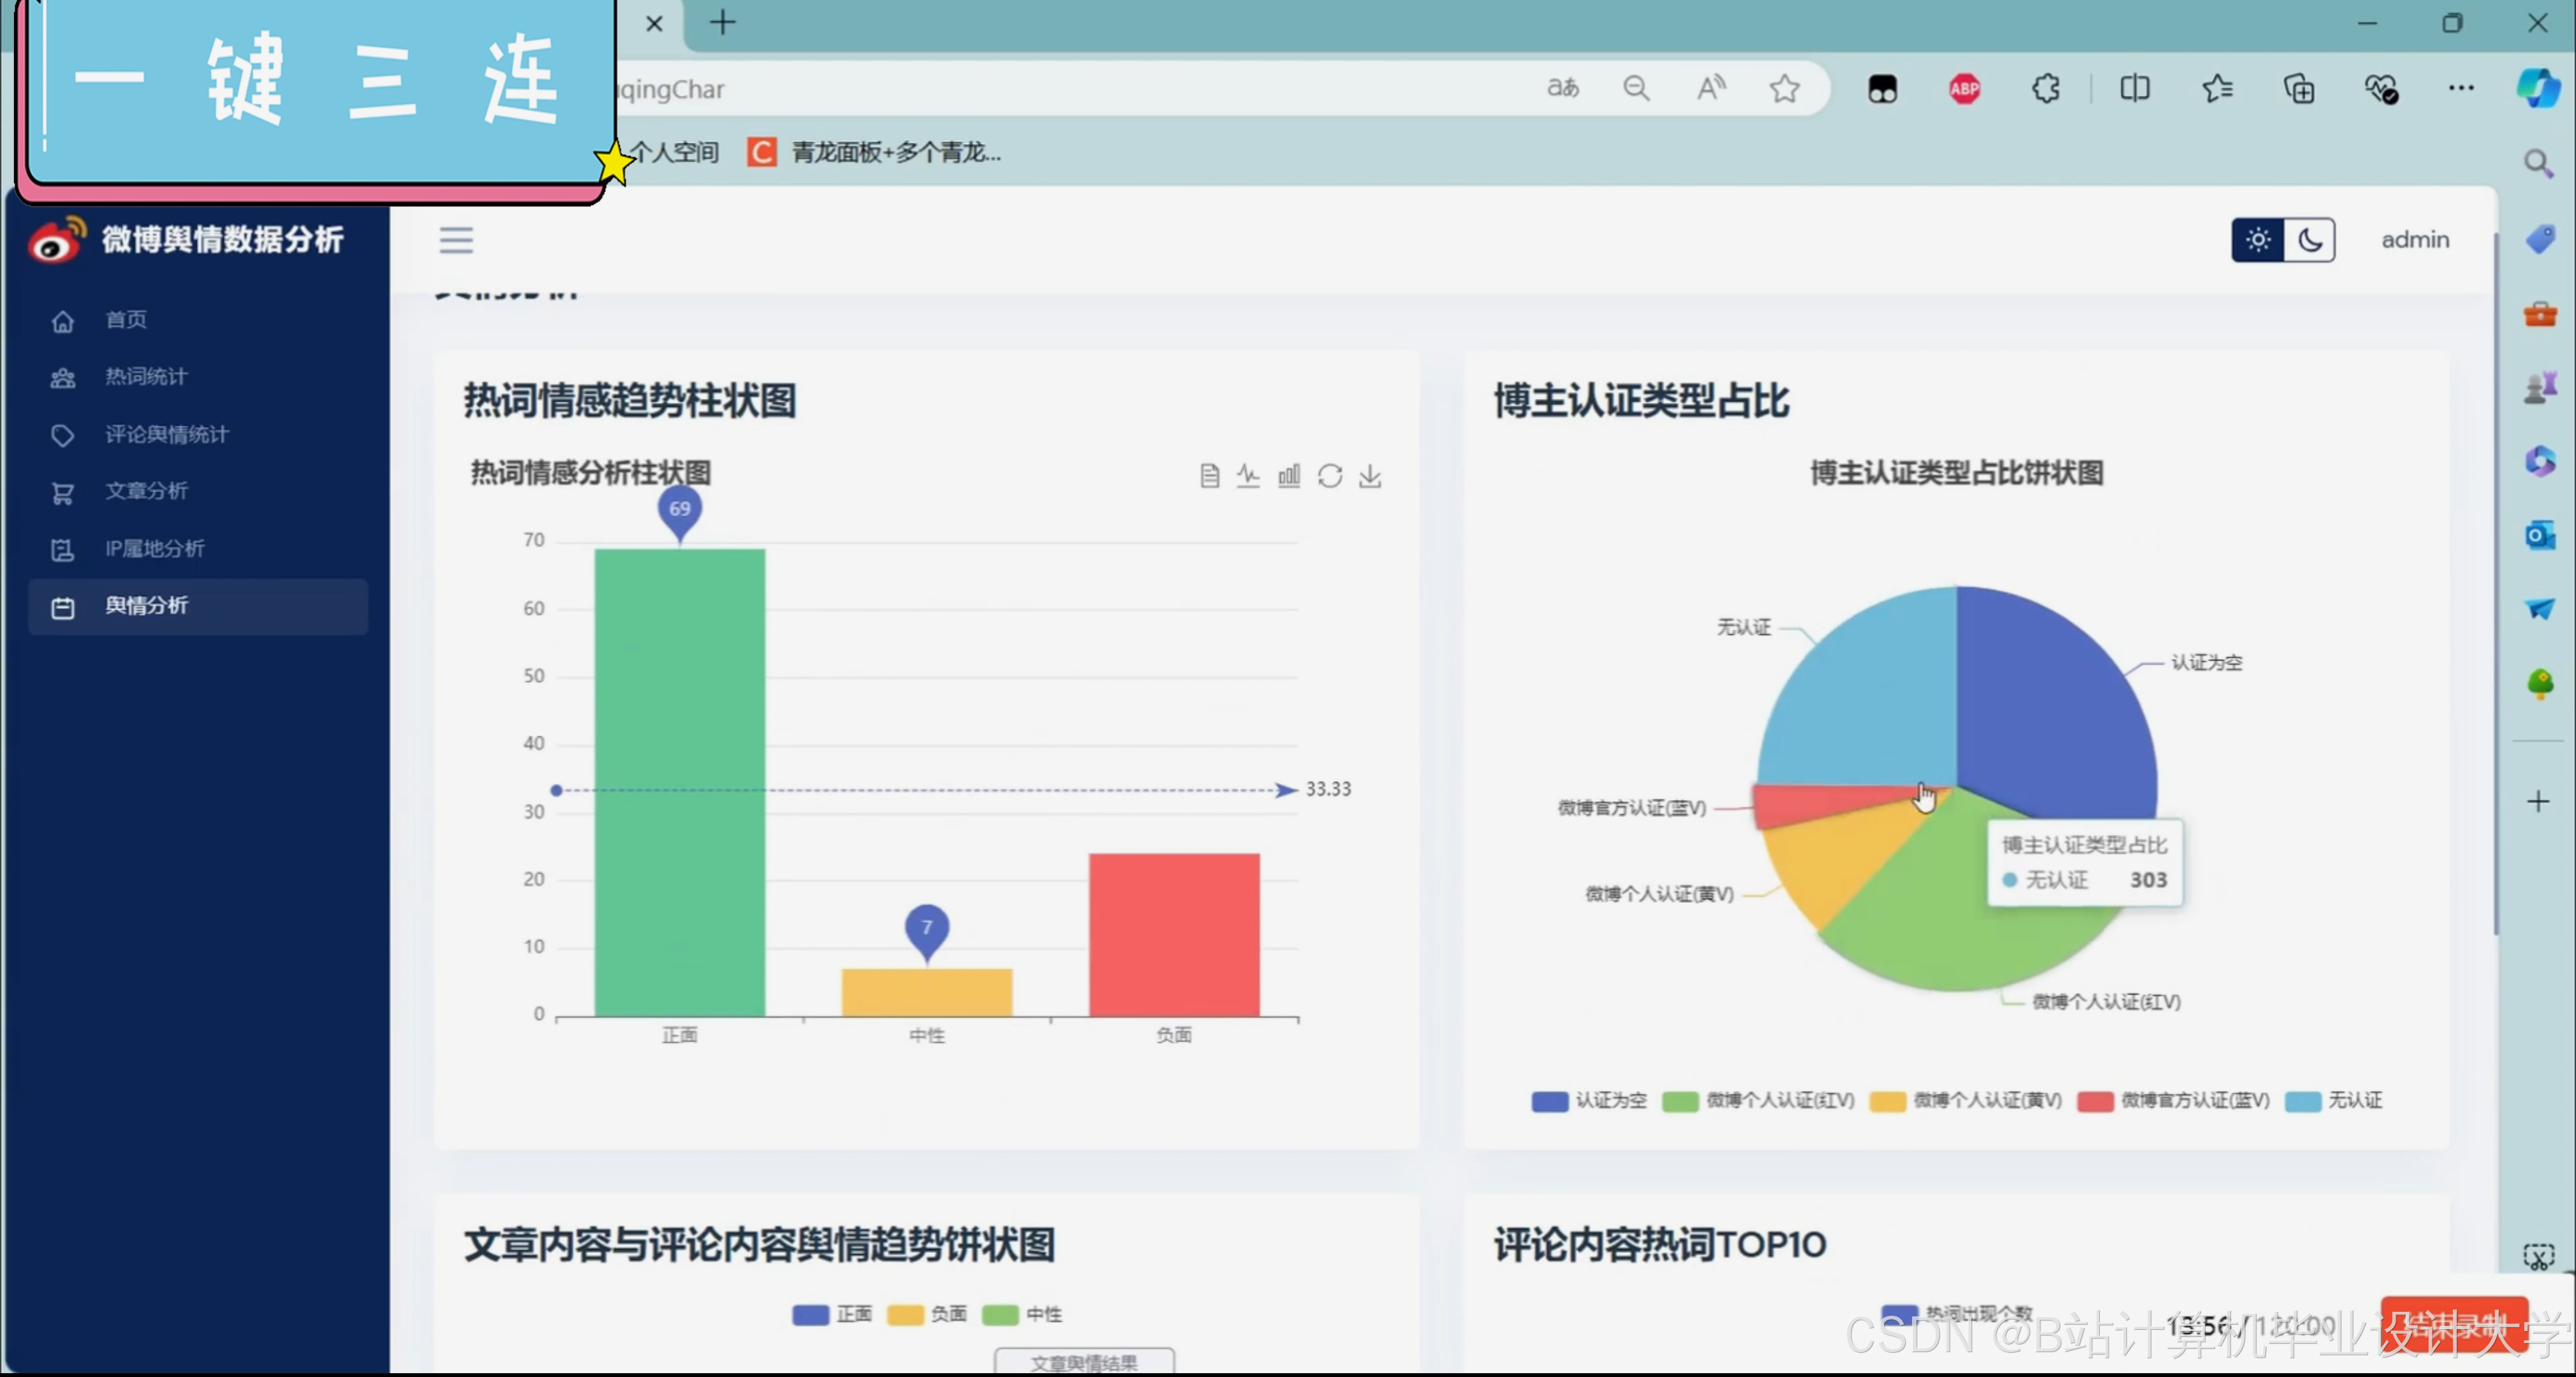Screen dimensions: 2576x1377
Task: Switch to light theme sun toggle
Action: (x=2258, y=240)
